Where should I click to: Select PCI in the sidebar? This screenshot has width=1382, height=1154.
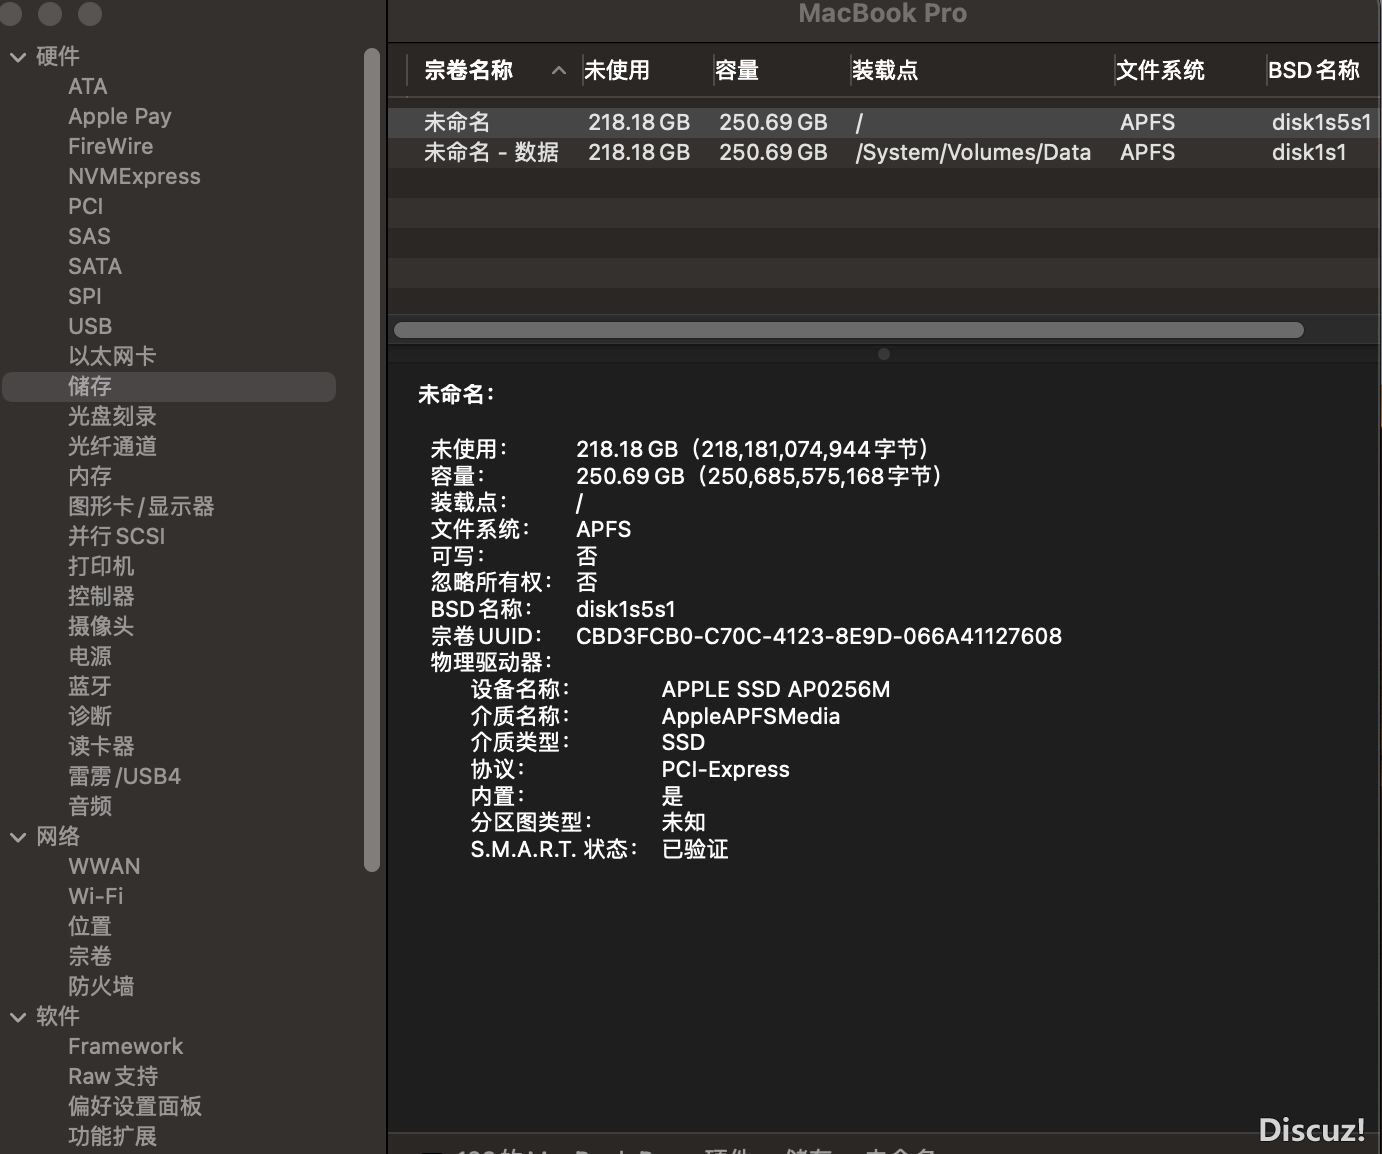[x=86, y=207]
